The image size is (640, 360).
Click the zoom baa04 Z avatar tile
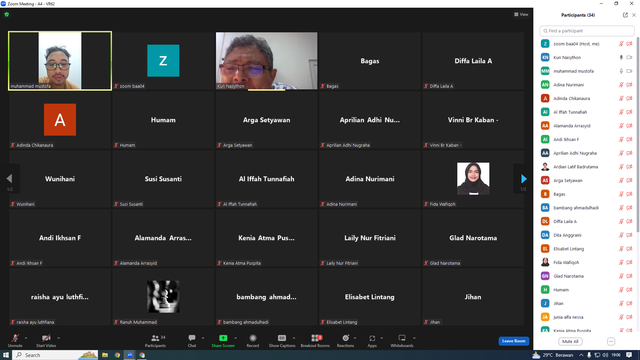point(163,61)
